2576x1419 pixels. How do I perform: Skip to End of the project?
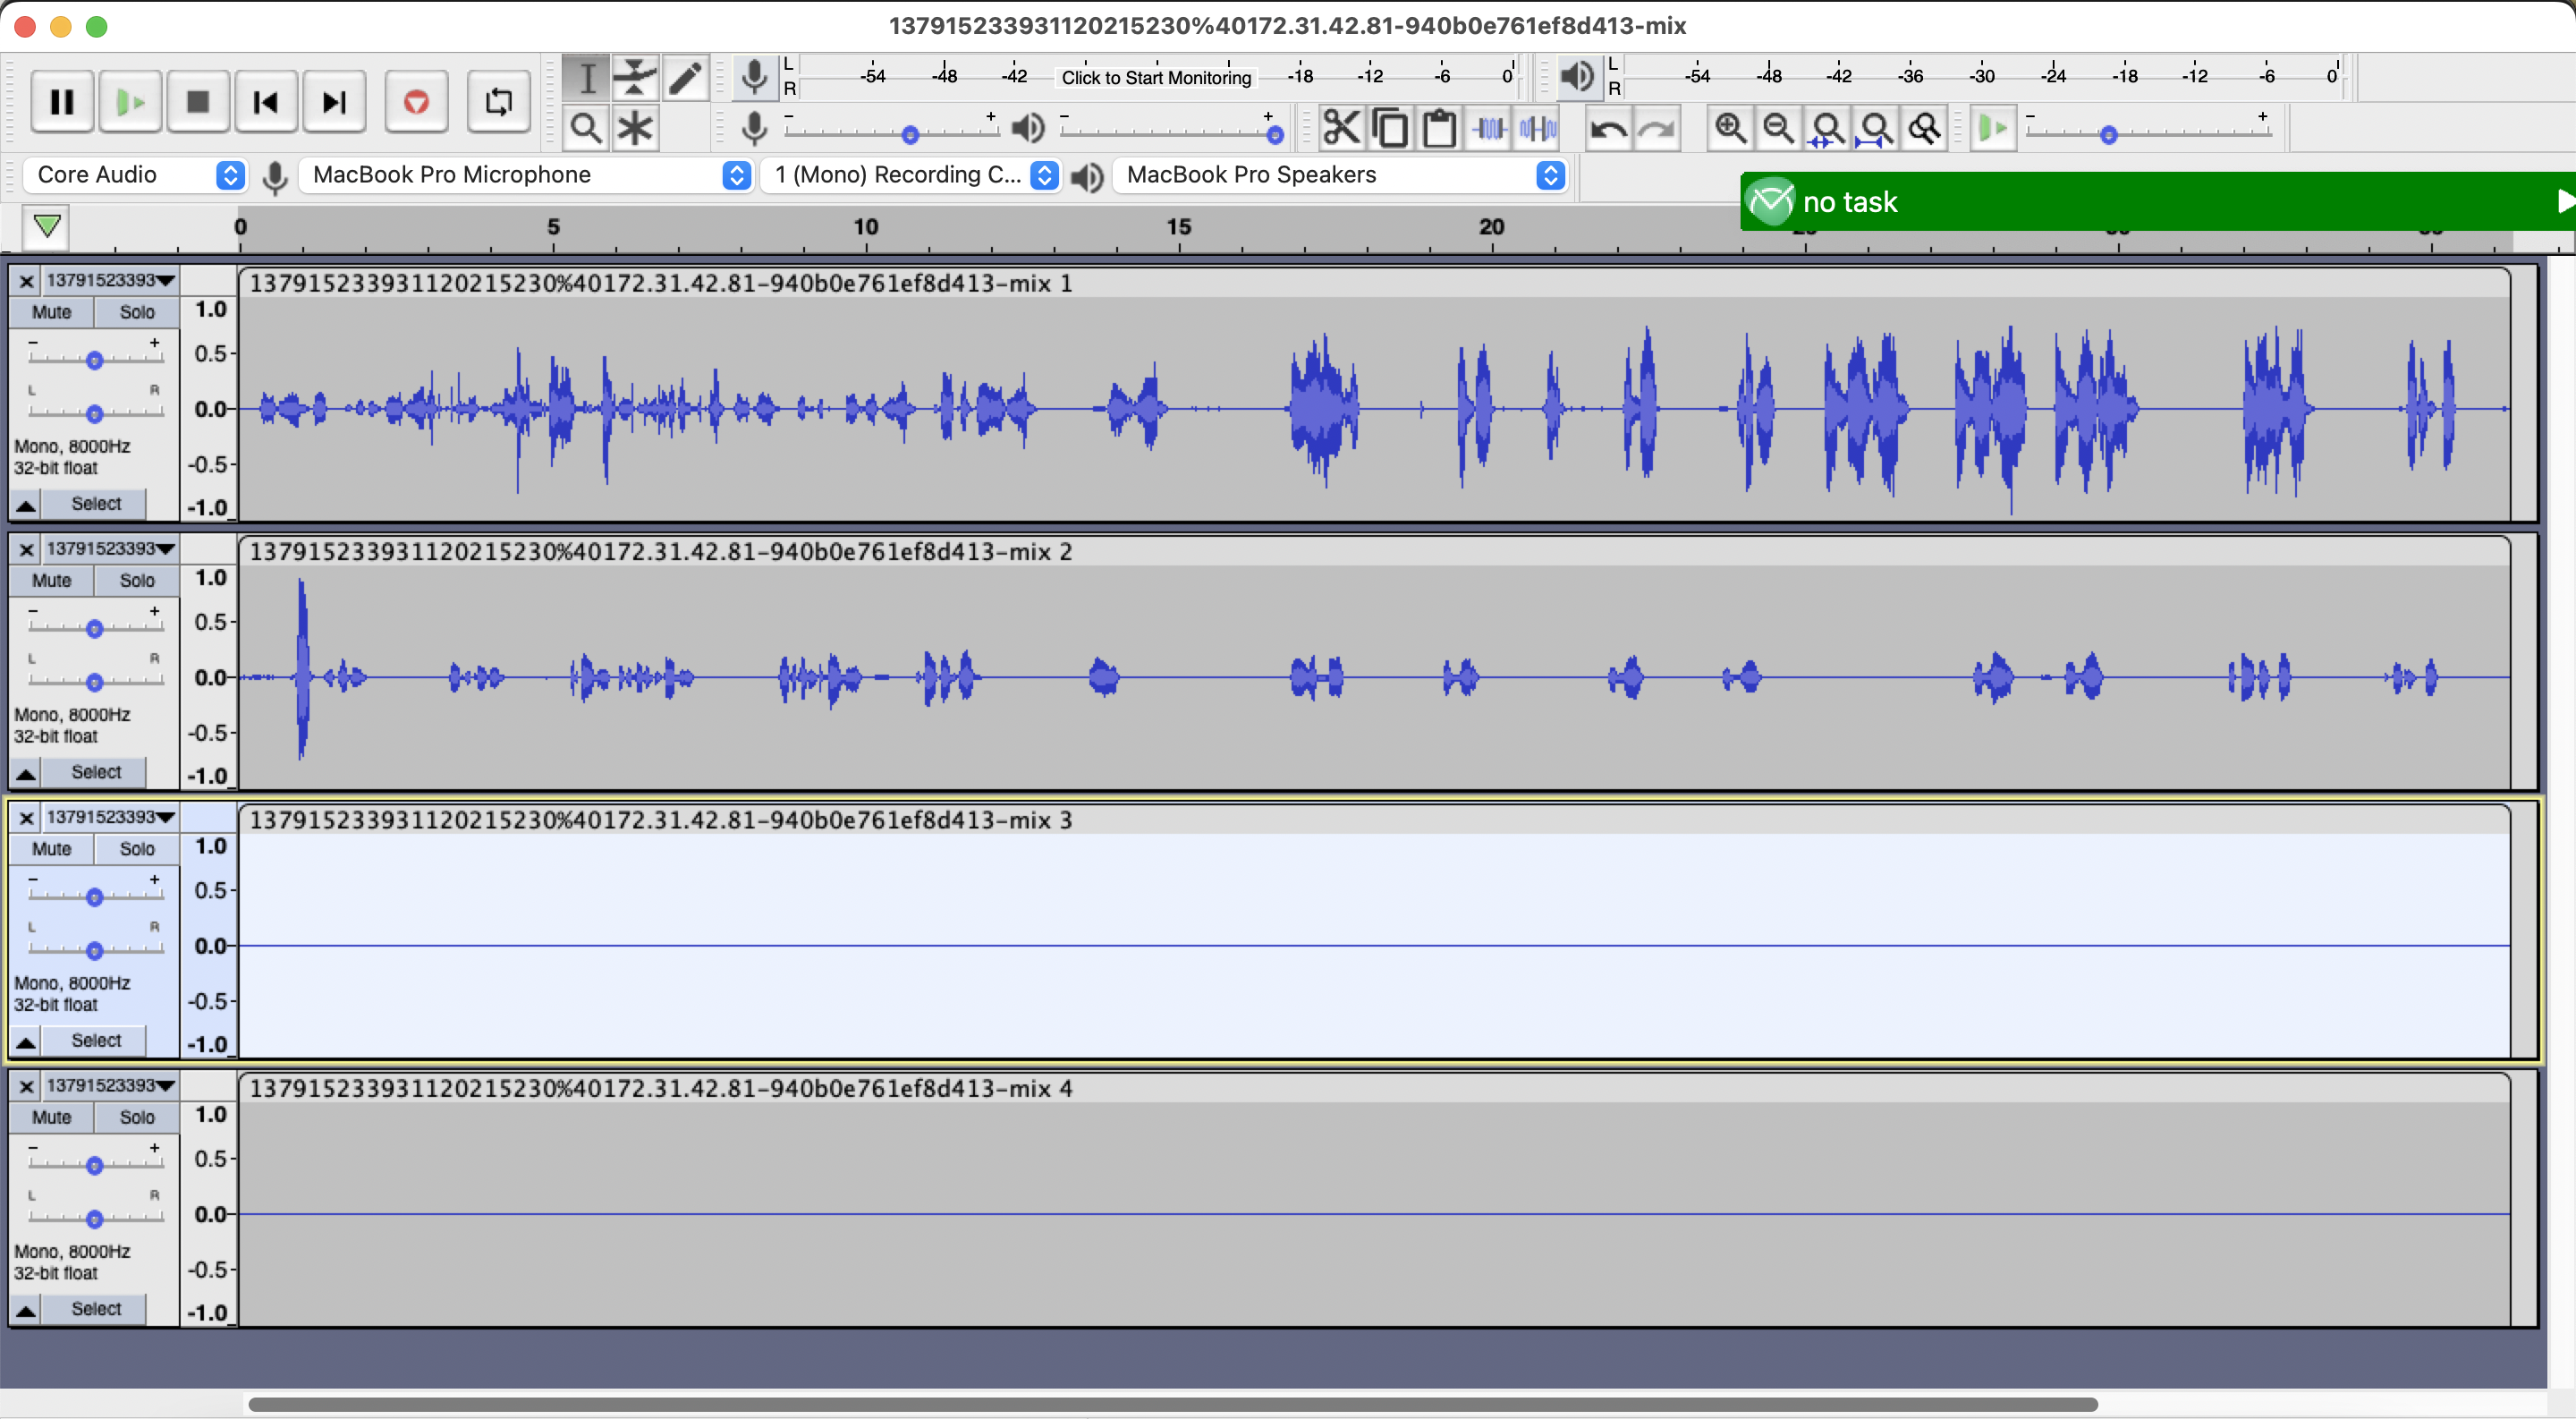(334, 101)
